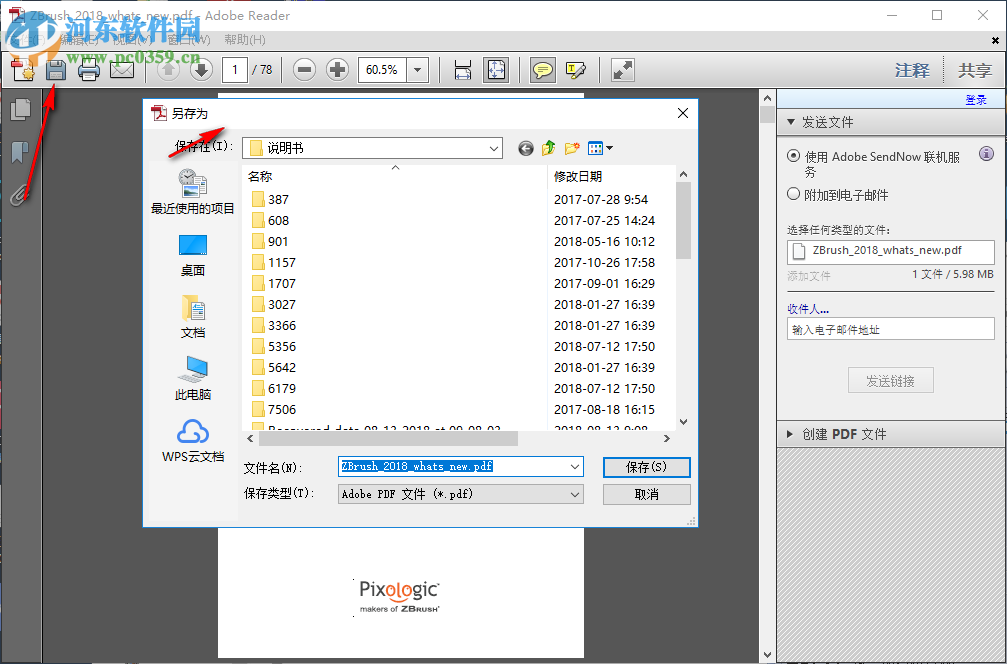Switch to full screen reading mode

622,70
